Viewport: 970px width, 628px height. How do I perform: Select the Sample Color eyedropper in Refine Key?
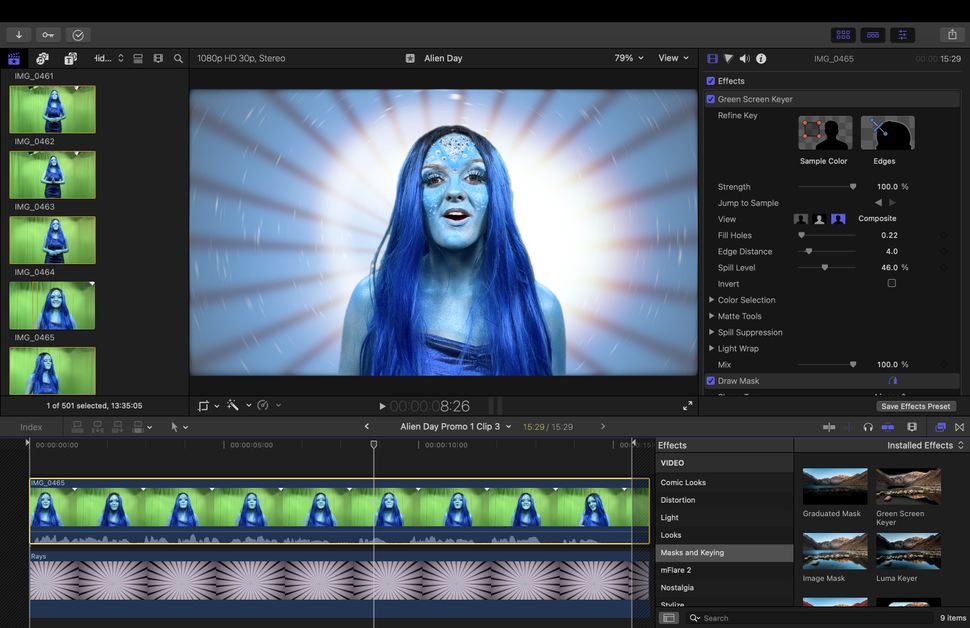tap(824, 133)
